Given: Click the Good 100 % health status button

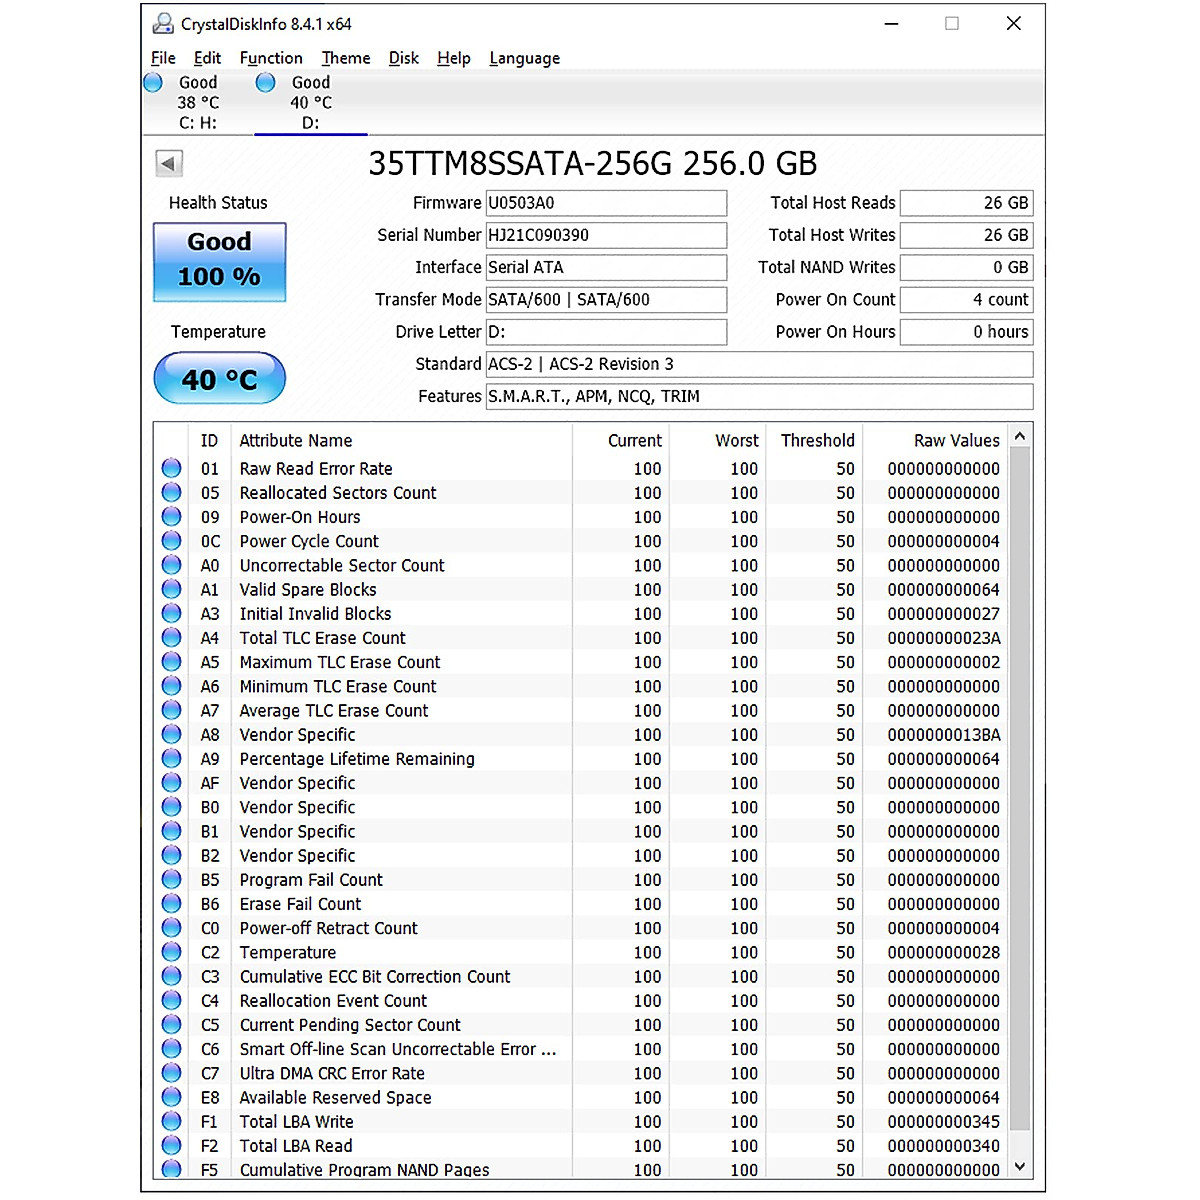Looking at the screenshot, I should [219, 261].
